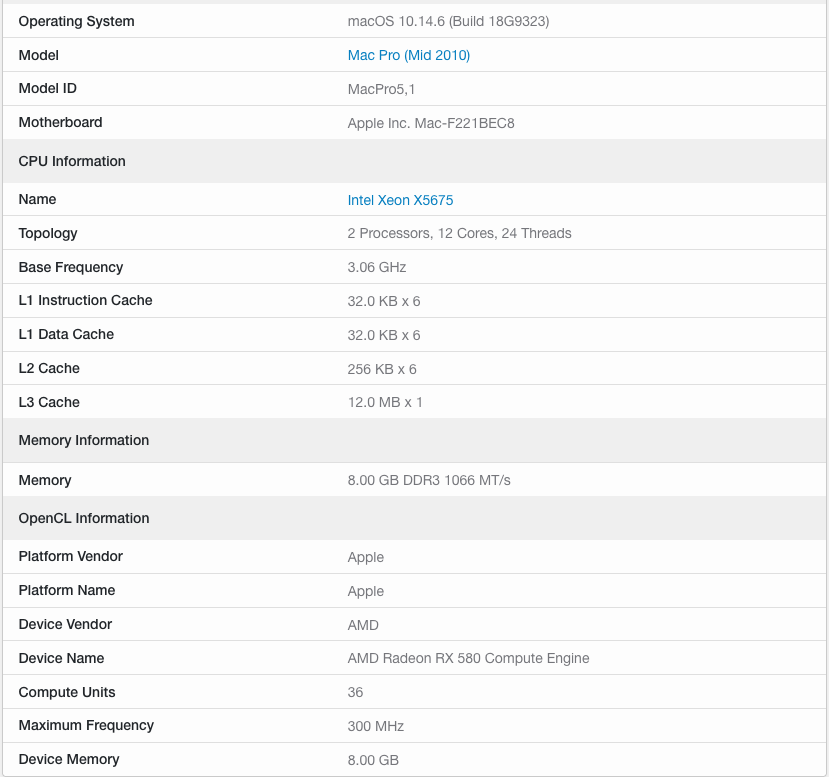The width and height of the screenshot is (829, 777).
Task: Click the L3 Cache label
Action: 49,402
